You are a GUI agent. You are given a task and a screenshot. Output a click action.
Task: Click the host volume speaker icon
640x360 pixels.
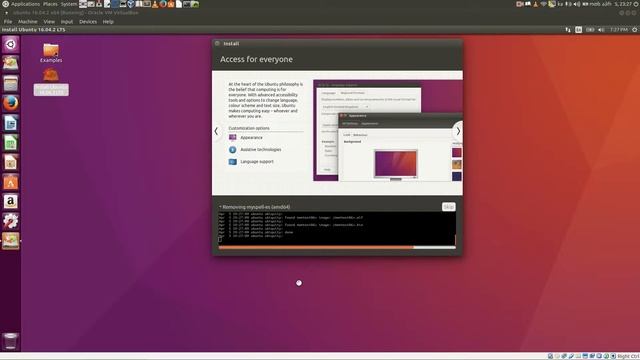[x=577, y=4]
